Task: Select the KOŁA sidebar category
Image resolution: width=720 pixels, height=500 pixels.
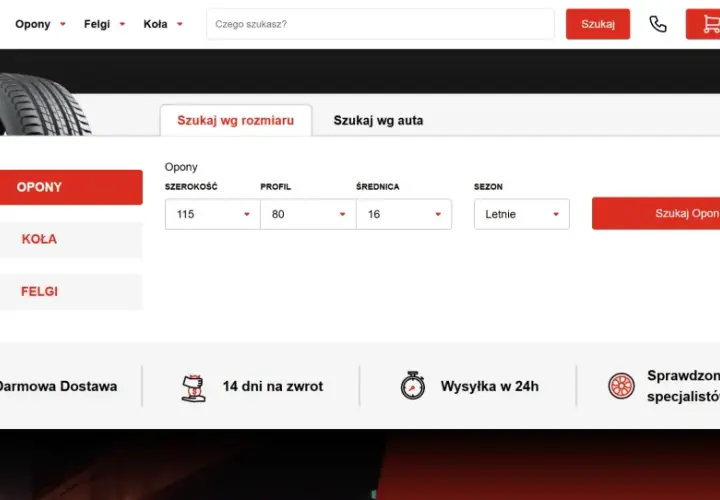Action: click(x=71, y=239)
